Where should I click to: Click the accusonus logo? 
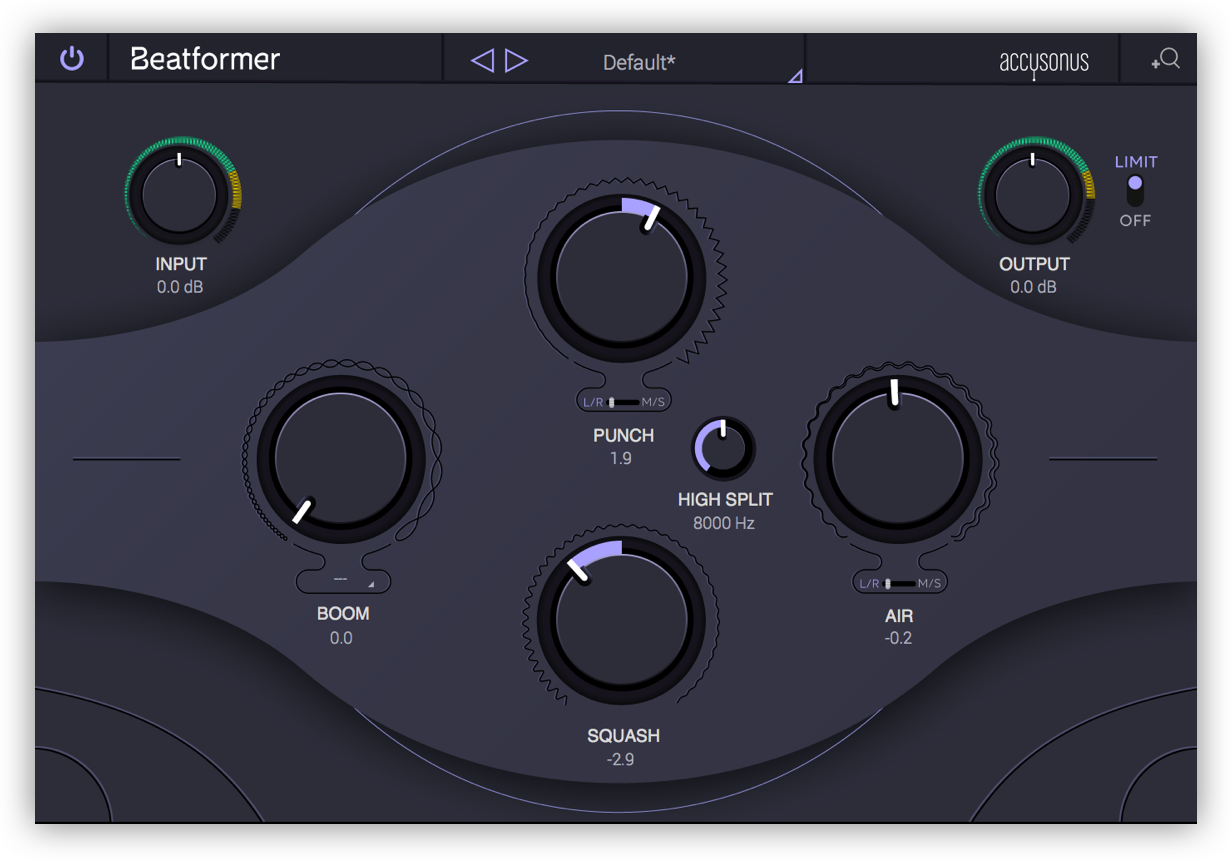pyautogui.click(x=1044, y=62)
